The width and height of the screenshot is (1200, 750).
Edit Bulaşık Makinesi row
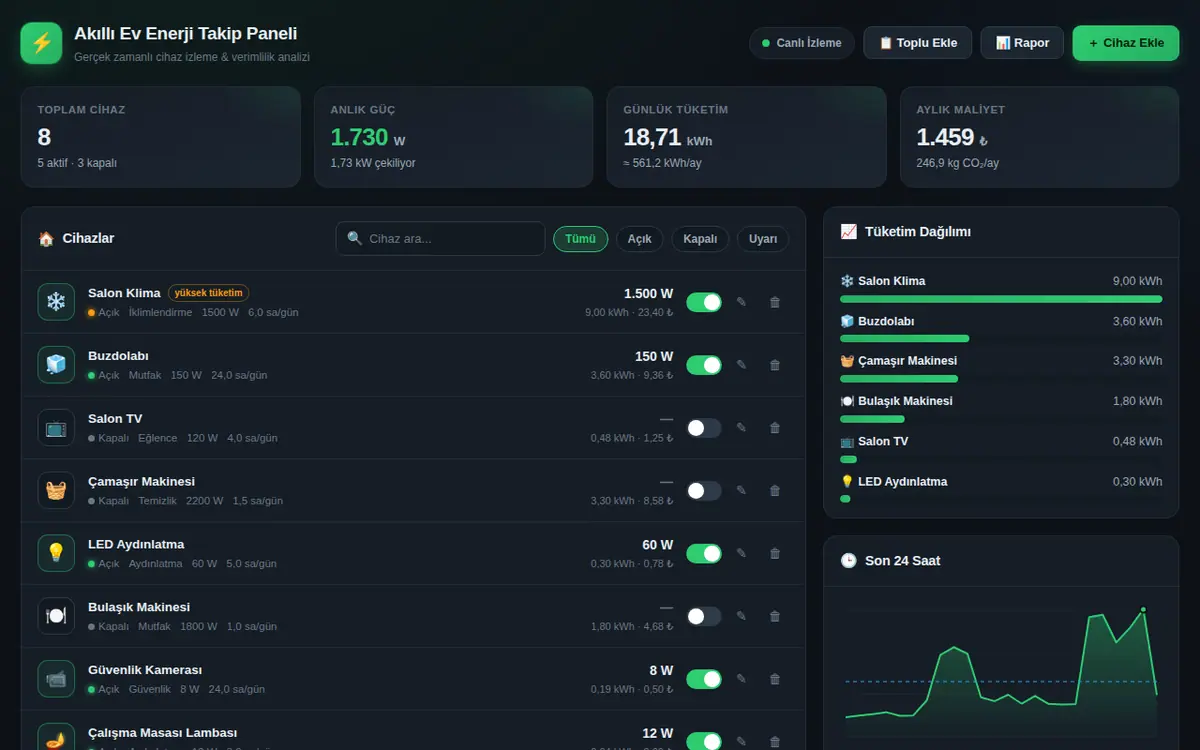coord(741,616)
